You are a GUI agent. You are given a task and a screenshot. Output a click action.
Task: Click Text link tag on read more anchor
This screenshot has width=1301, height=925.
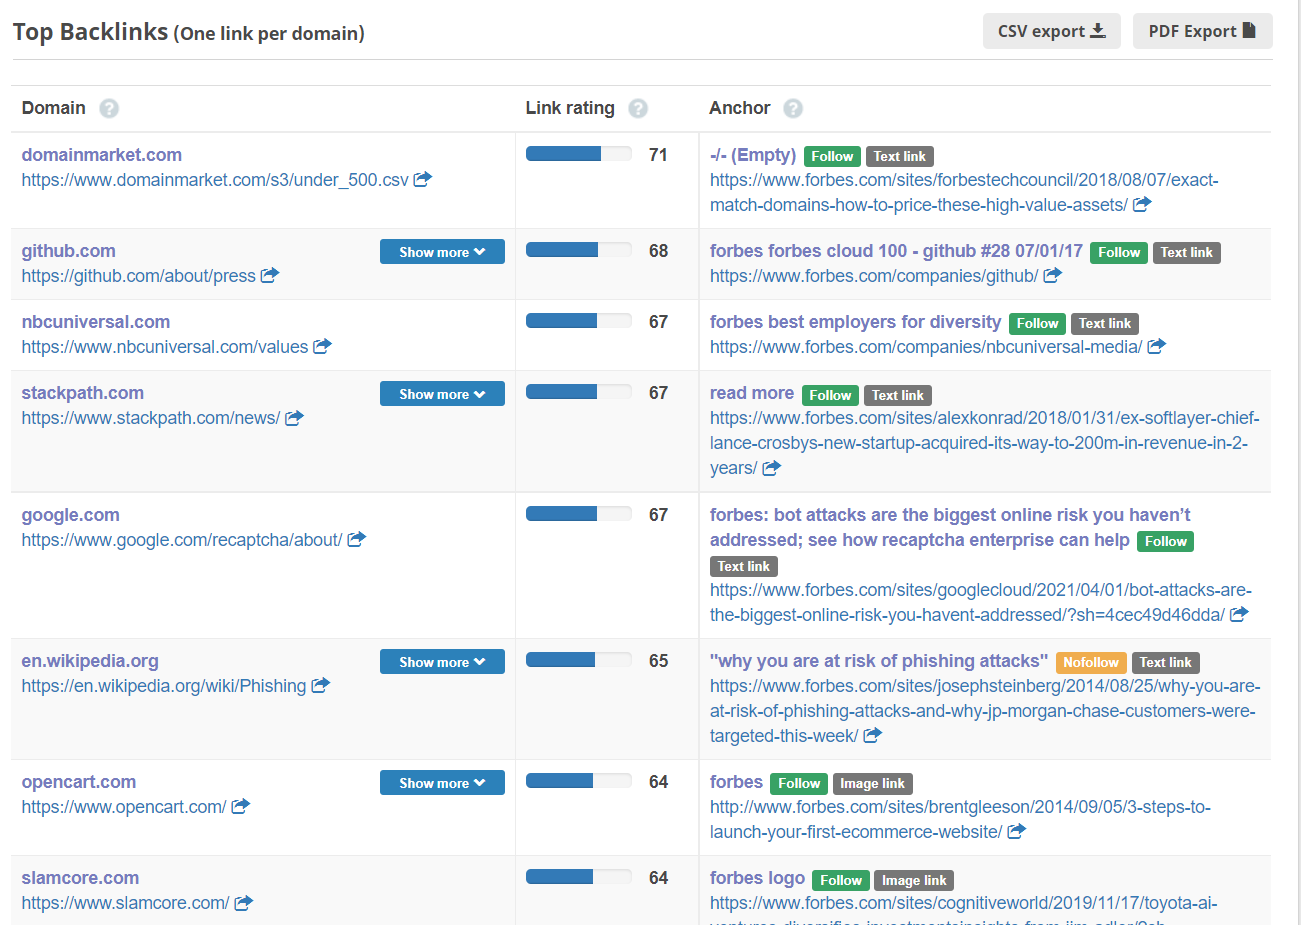pos(898,395)
